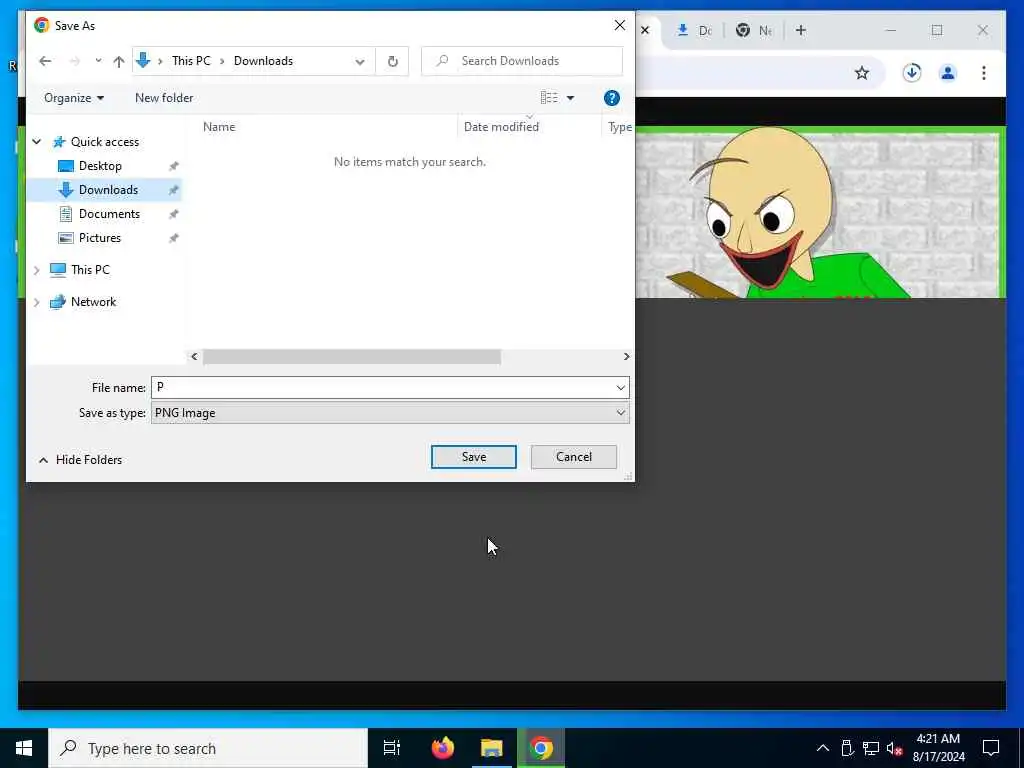Viewport: 1024px width, 768px height.
Task: Click the taskbar search box
Action: point(208,748)
